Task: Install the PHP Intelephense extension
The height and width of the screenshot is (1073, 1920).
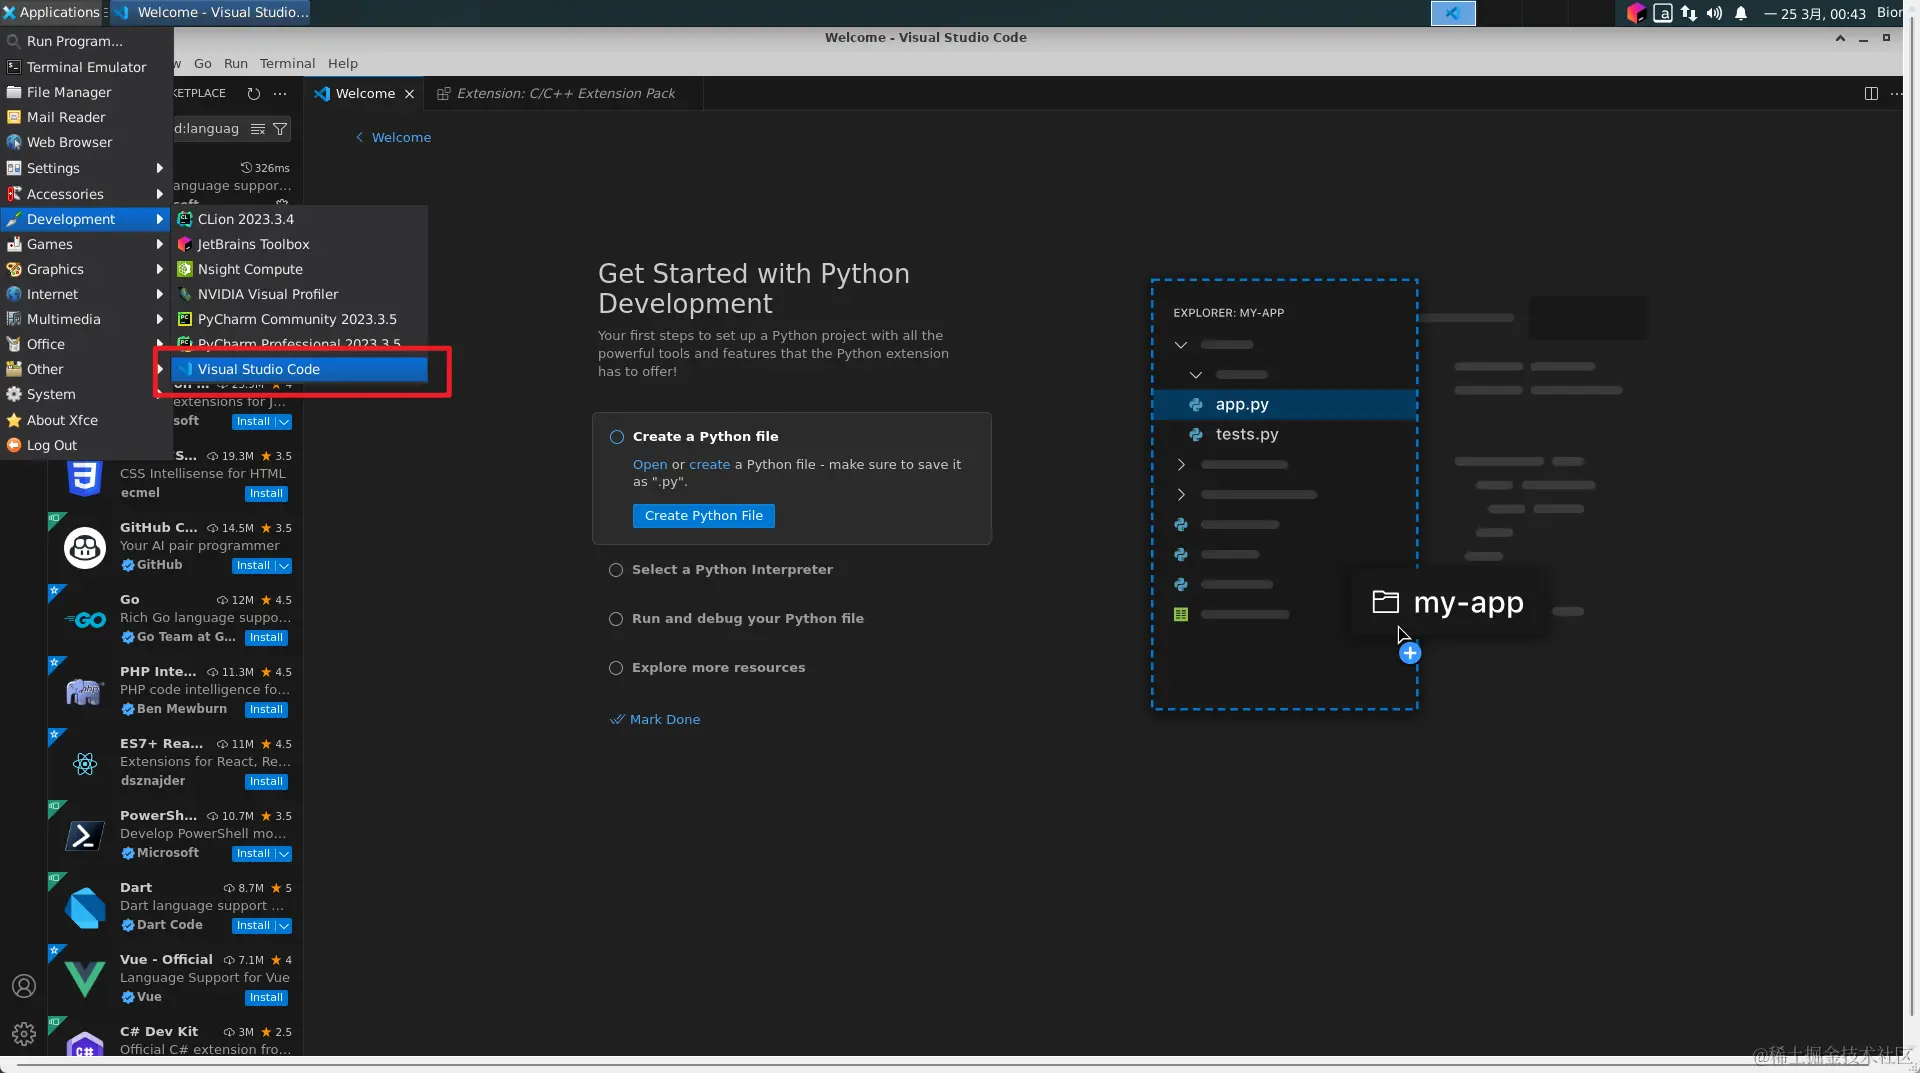Action: click(x=266, y=710)
